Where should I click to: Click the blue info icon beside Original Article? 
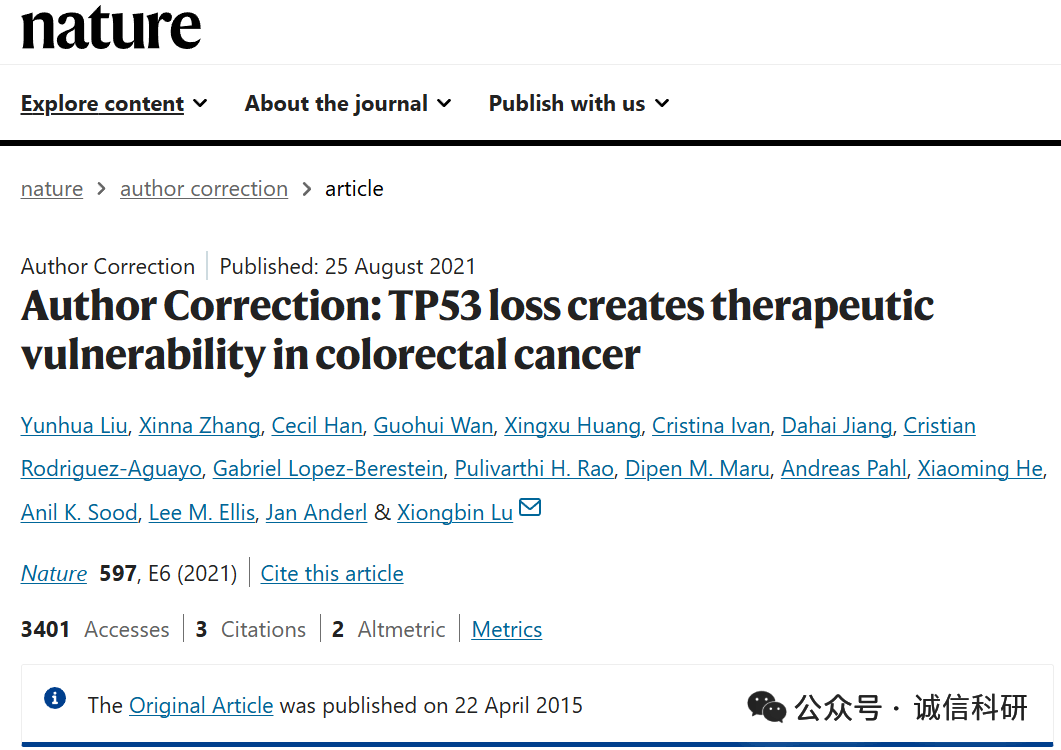[55, 698]
